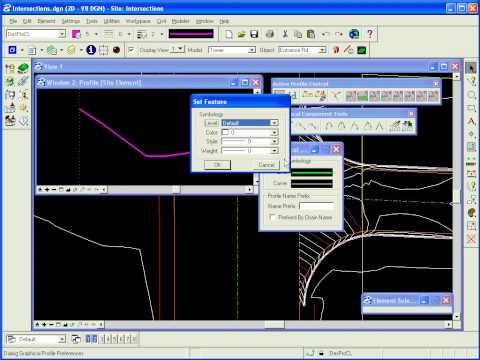The width and height of the screenshot is (480, 360).
Task: Open the Model dropdown in toolbar
Action: click(252, 50)
